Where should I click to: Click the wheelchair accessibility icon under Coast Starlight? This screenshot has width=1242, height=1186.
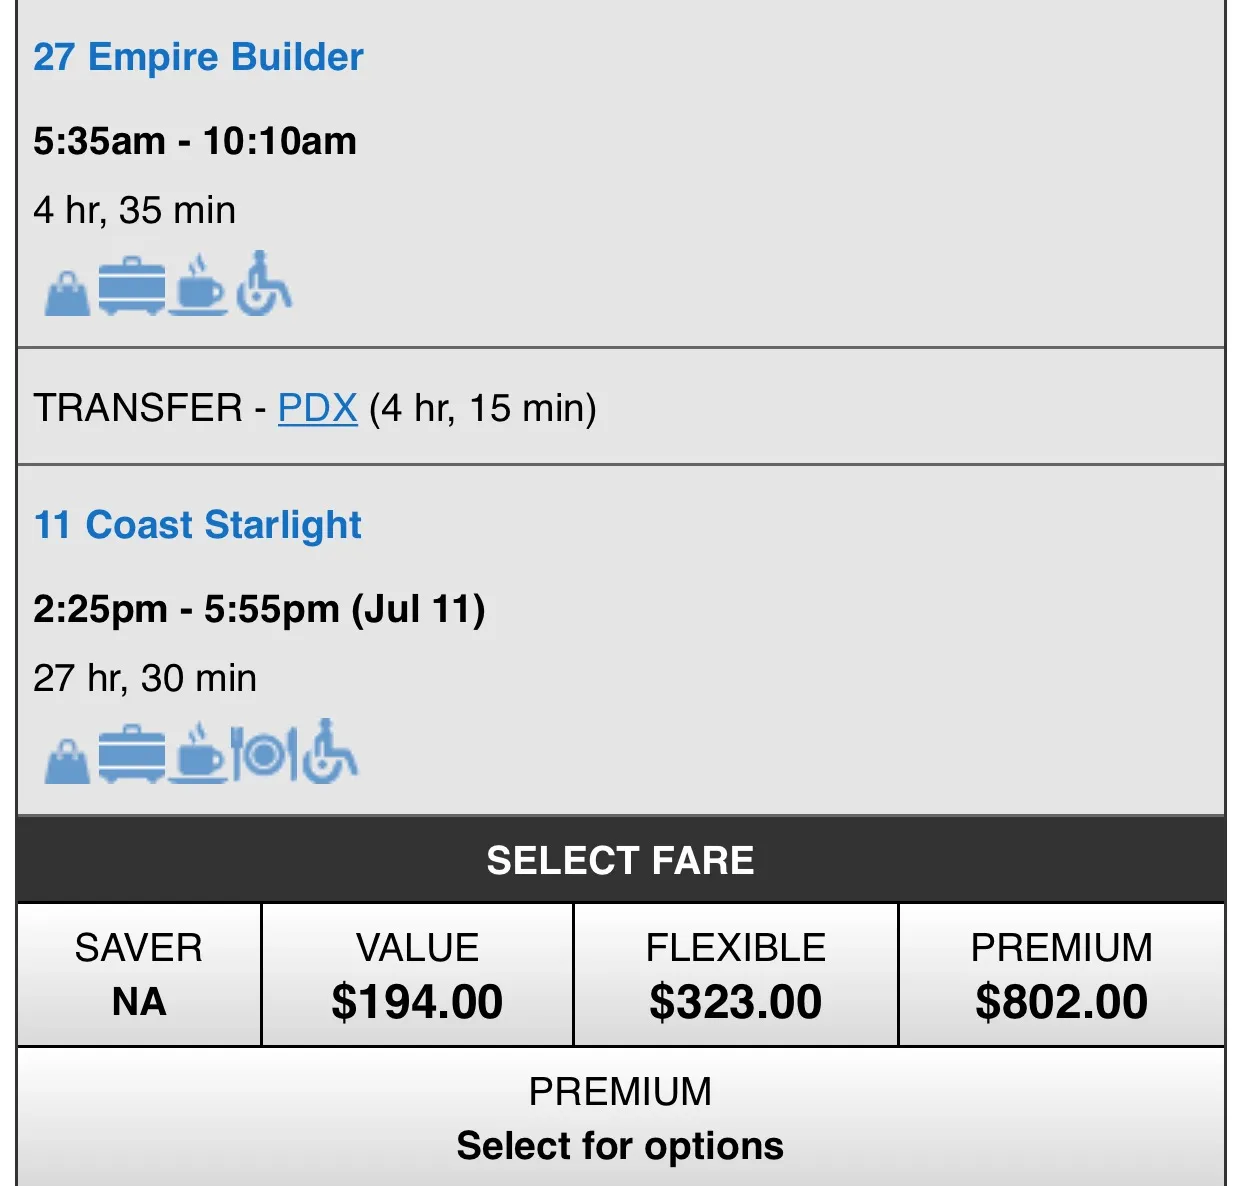point(330,751)
